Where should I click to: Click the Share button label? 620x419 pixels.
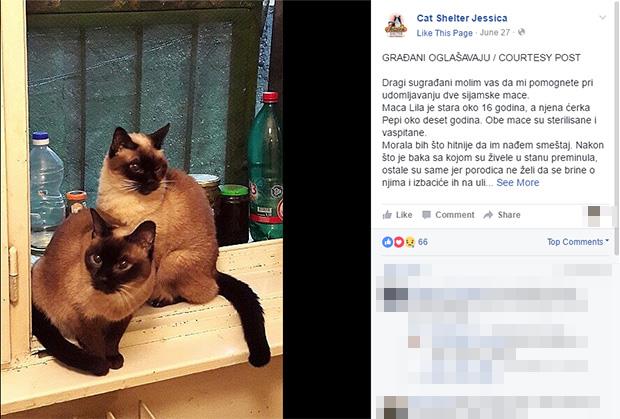[x=509, y=215]
